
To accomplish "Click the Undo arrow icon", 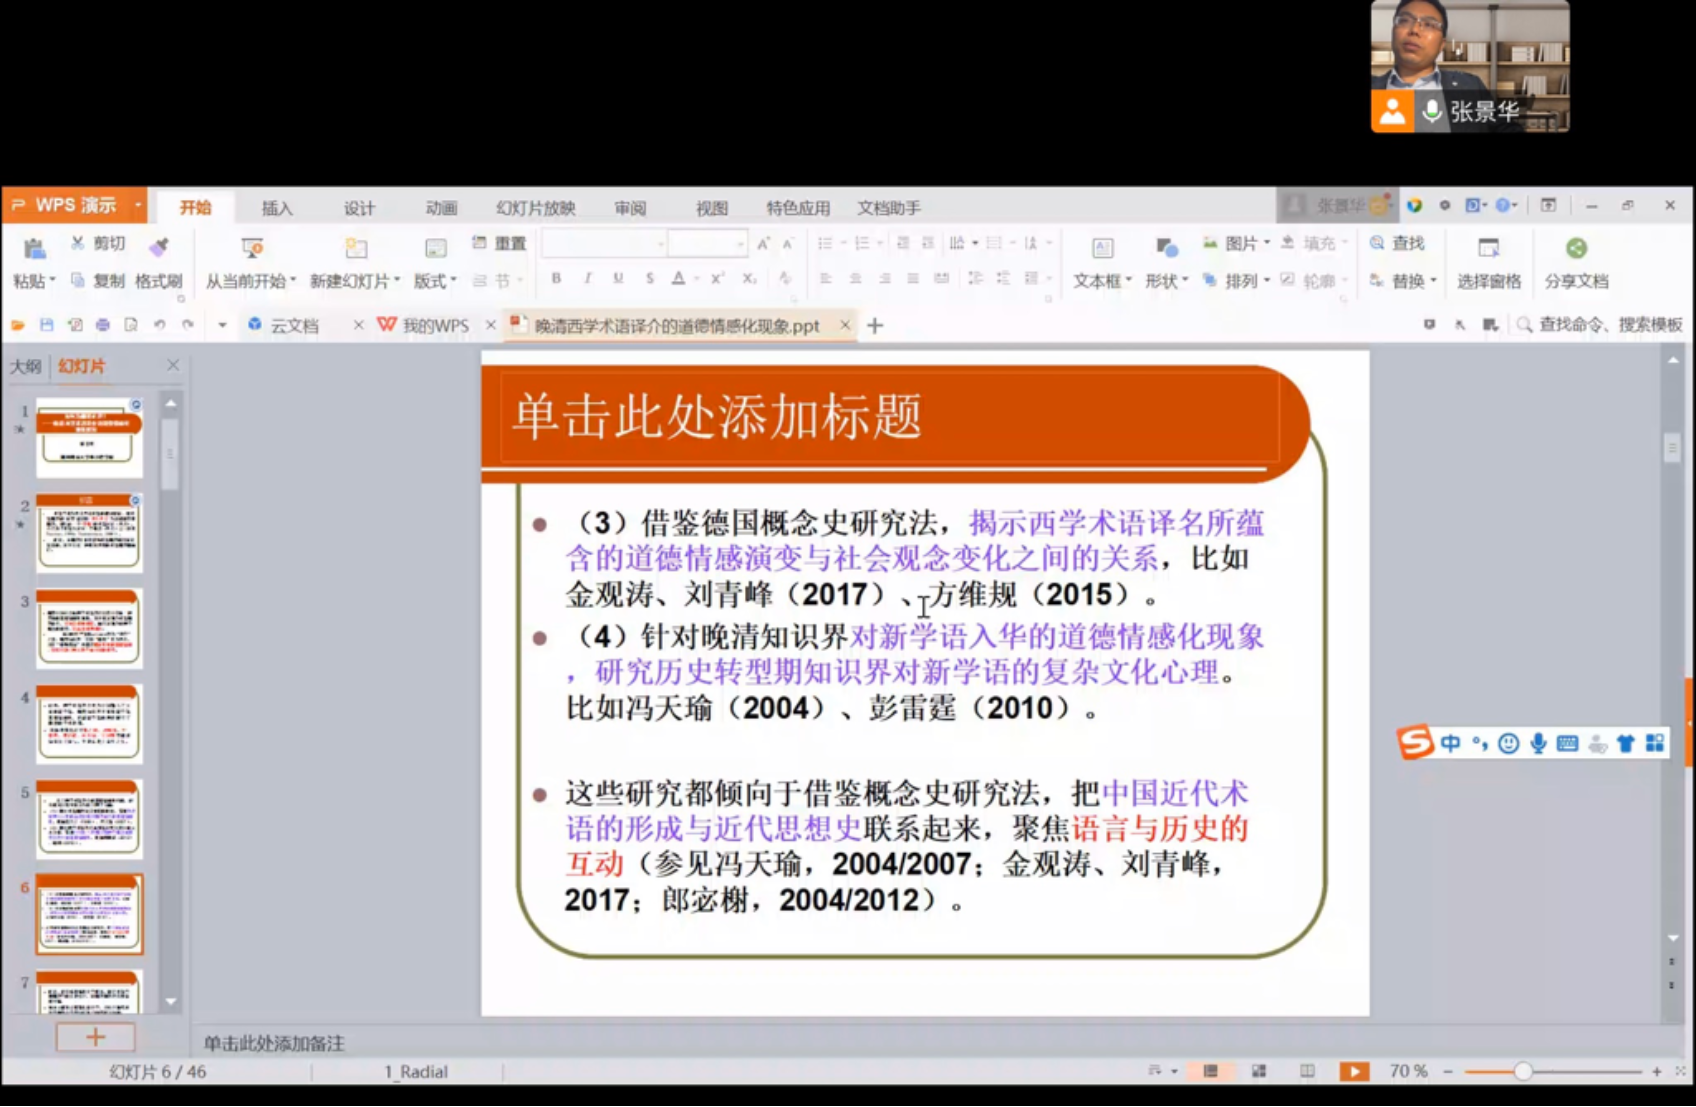I will [159, 325].
